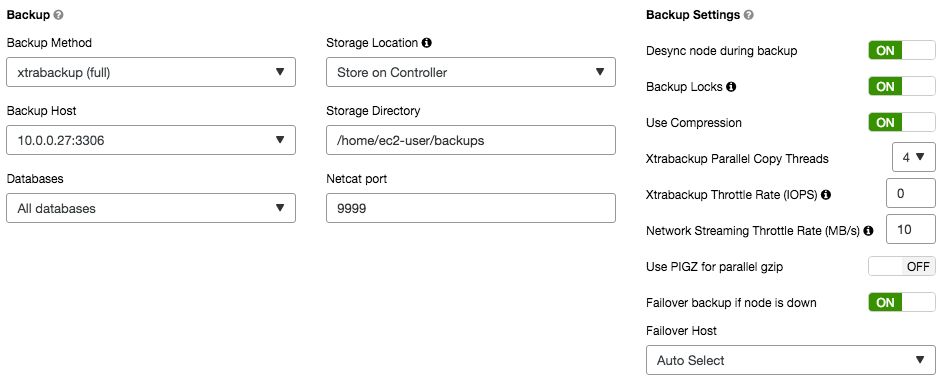
Task: Open the Failover Host dropdown
Action: 791,361
